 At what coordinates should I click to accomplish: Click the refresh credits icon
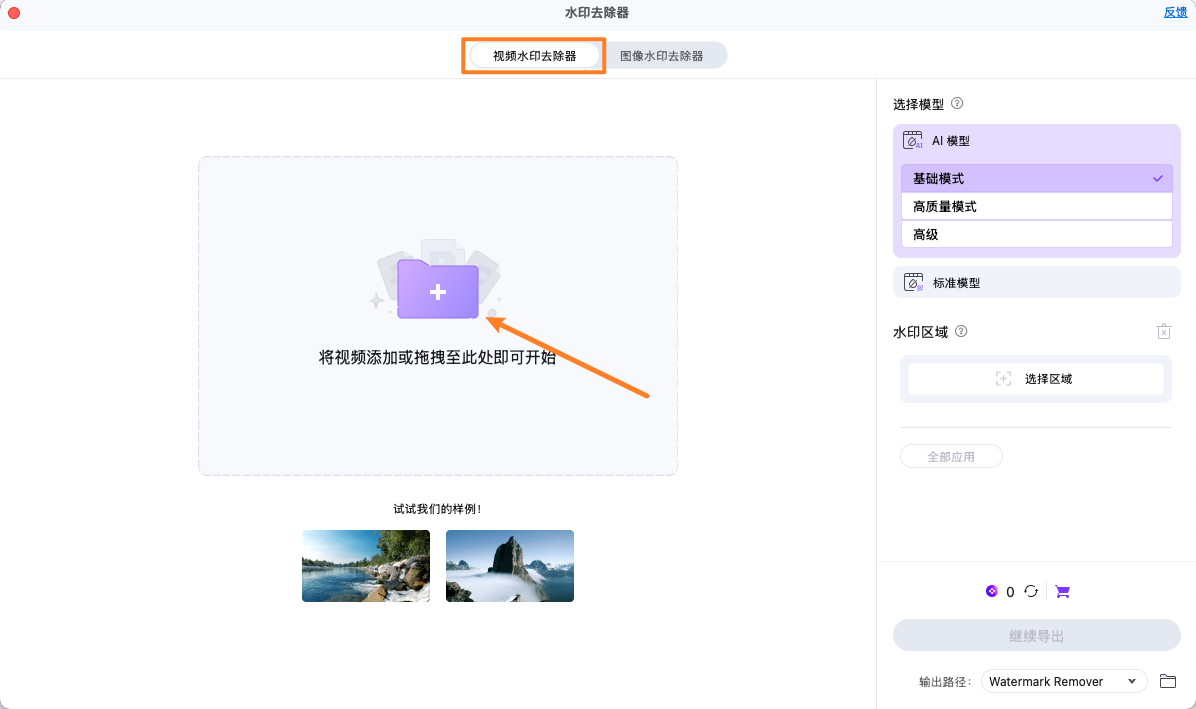click(x=1030, y=591)
